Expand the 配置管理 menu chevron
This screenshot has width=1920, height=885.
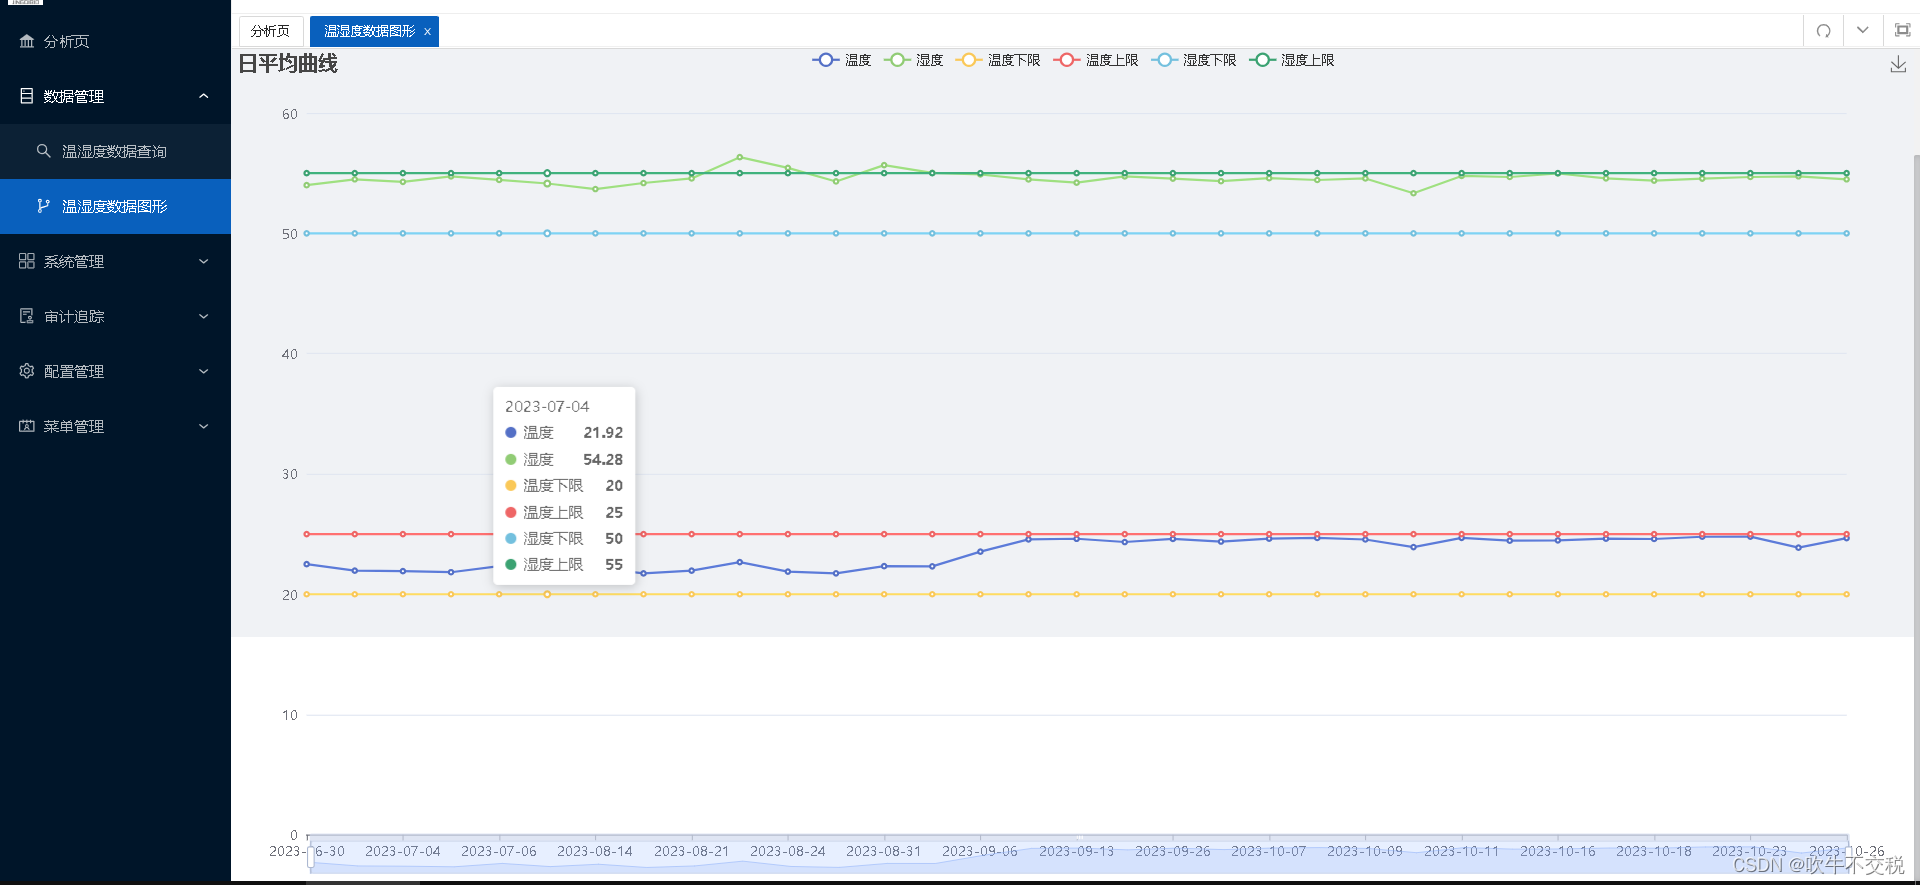click(x=204, y=371)
